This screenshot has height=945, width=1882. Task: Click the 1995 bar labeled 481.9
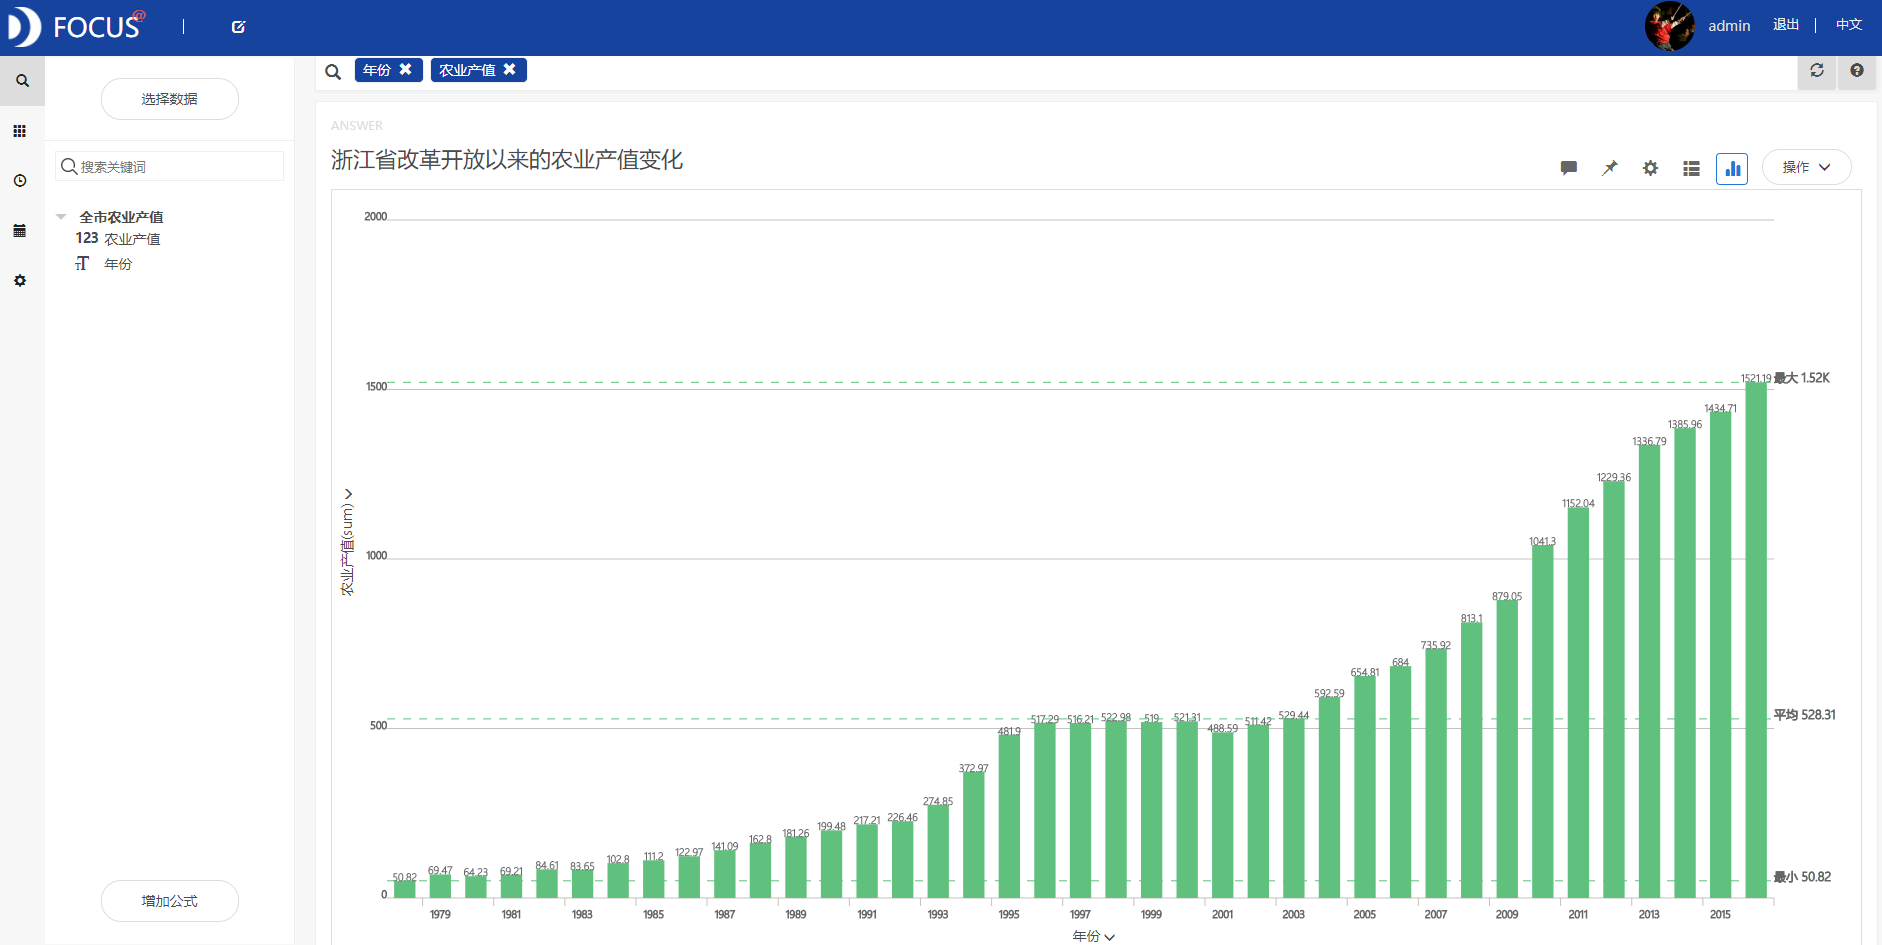point(1009,816)
